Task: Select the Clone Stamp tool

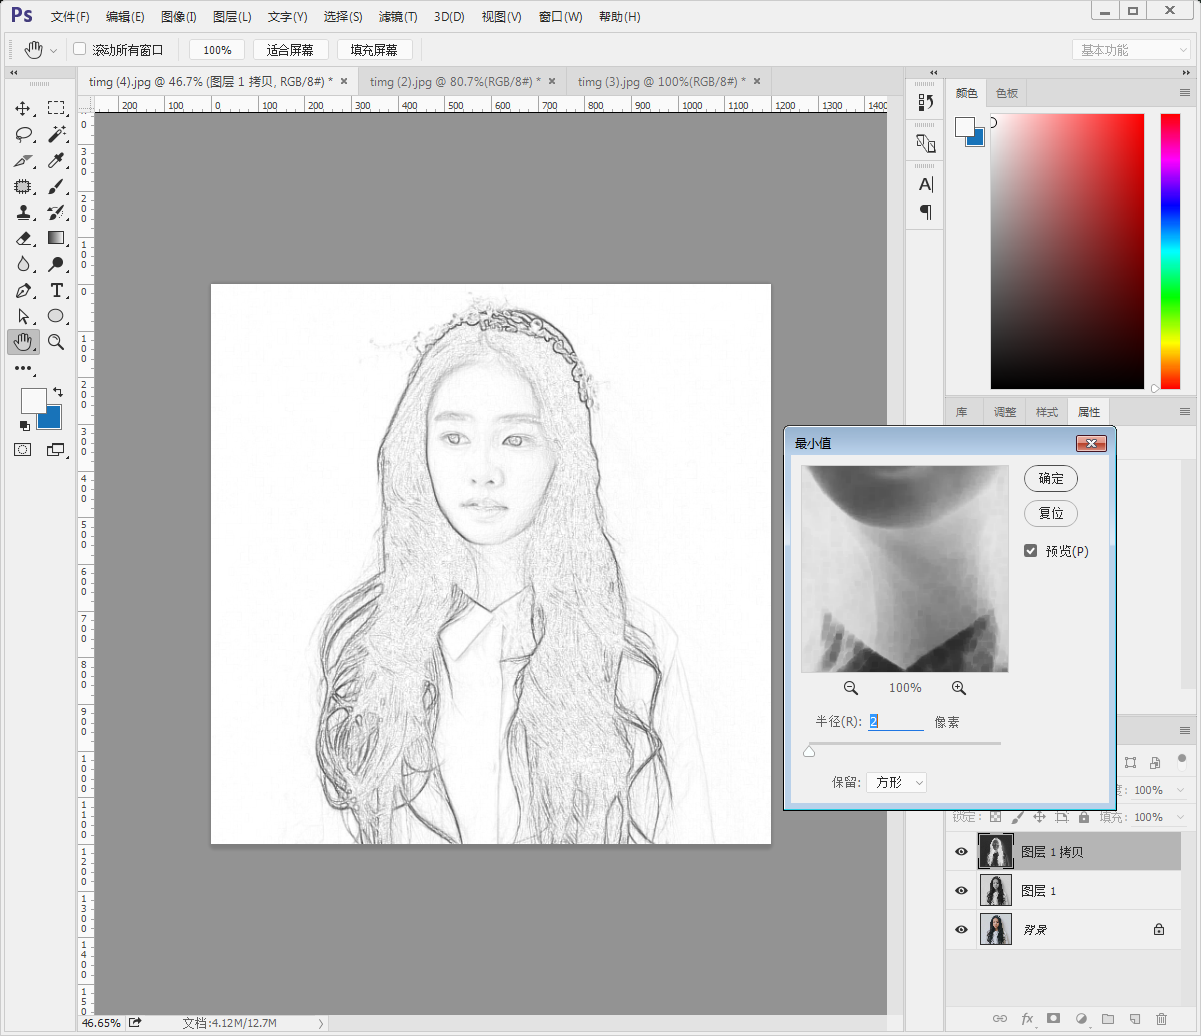Action: click(23, 212)
